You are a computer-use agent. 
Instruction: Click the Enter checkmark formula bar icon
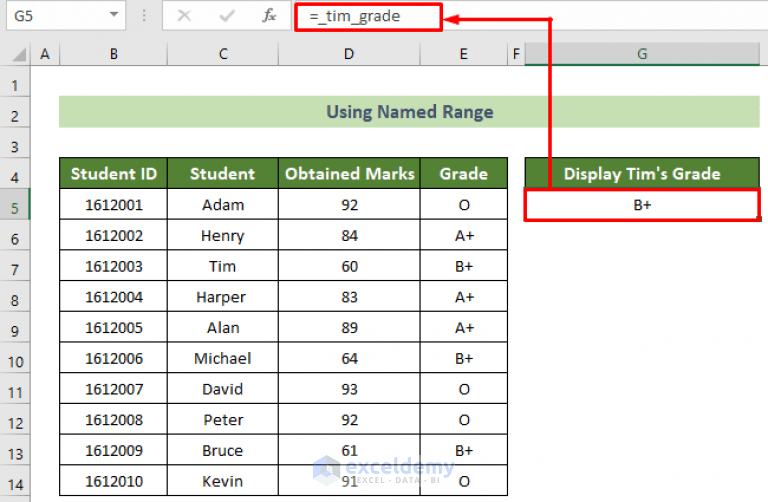(x=227, y=16)
